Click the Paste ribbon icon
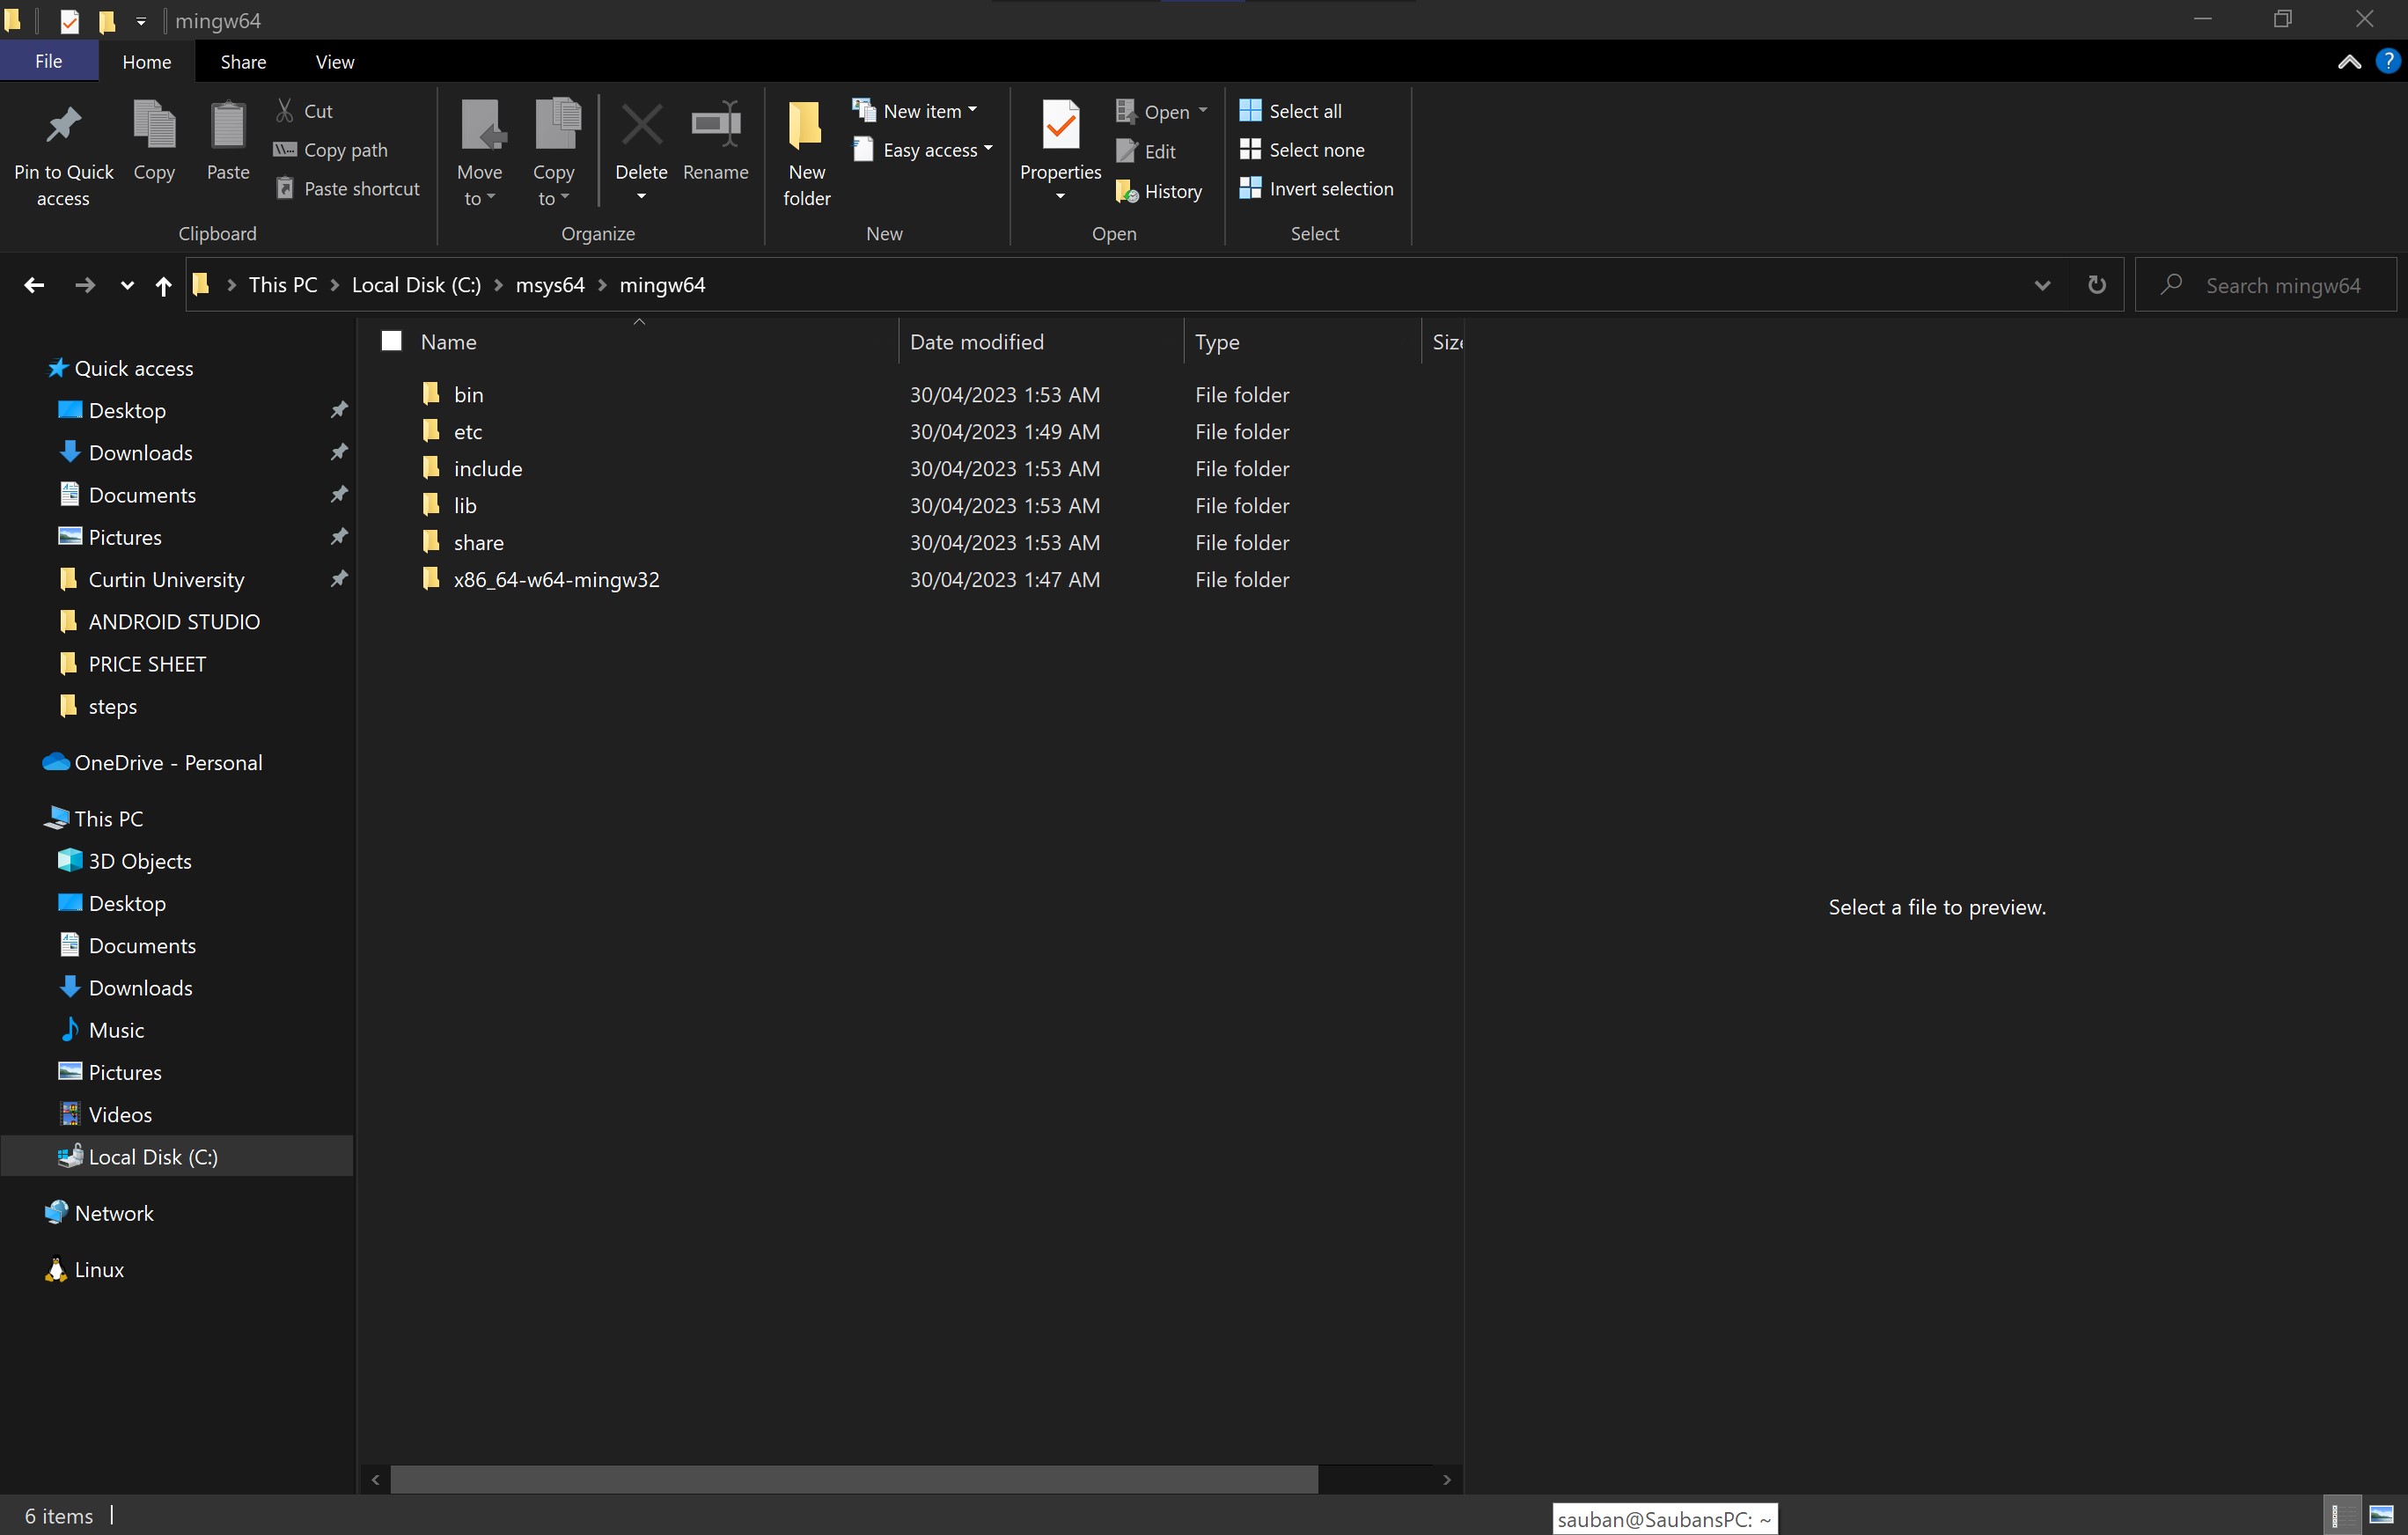Image resolution: width=2408 pixels, height=1535 pixels. (x=228, y=126)
